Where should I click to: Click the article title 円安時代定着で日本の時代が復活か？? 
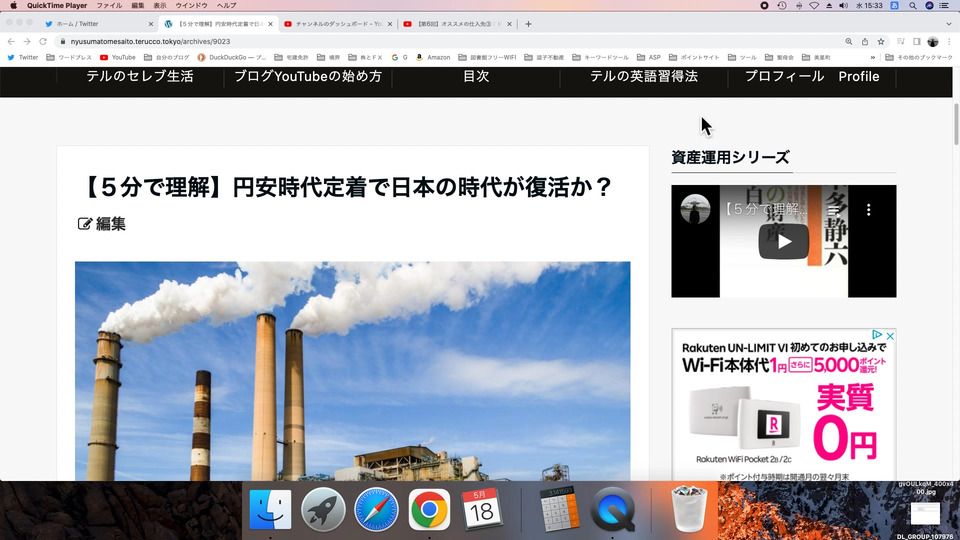point(347,187)
